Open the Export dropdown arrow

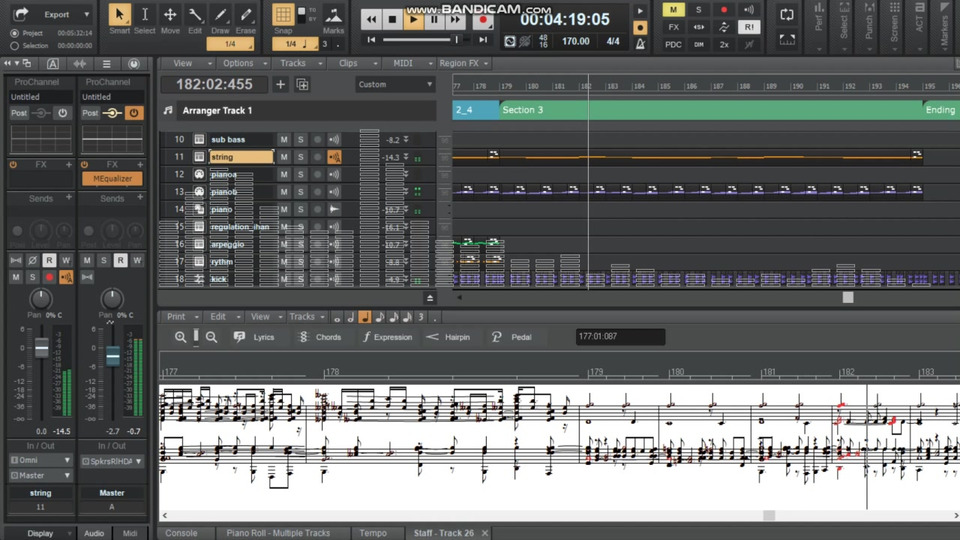(87, 15)
